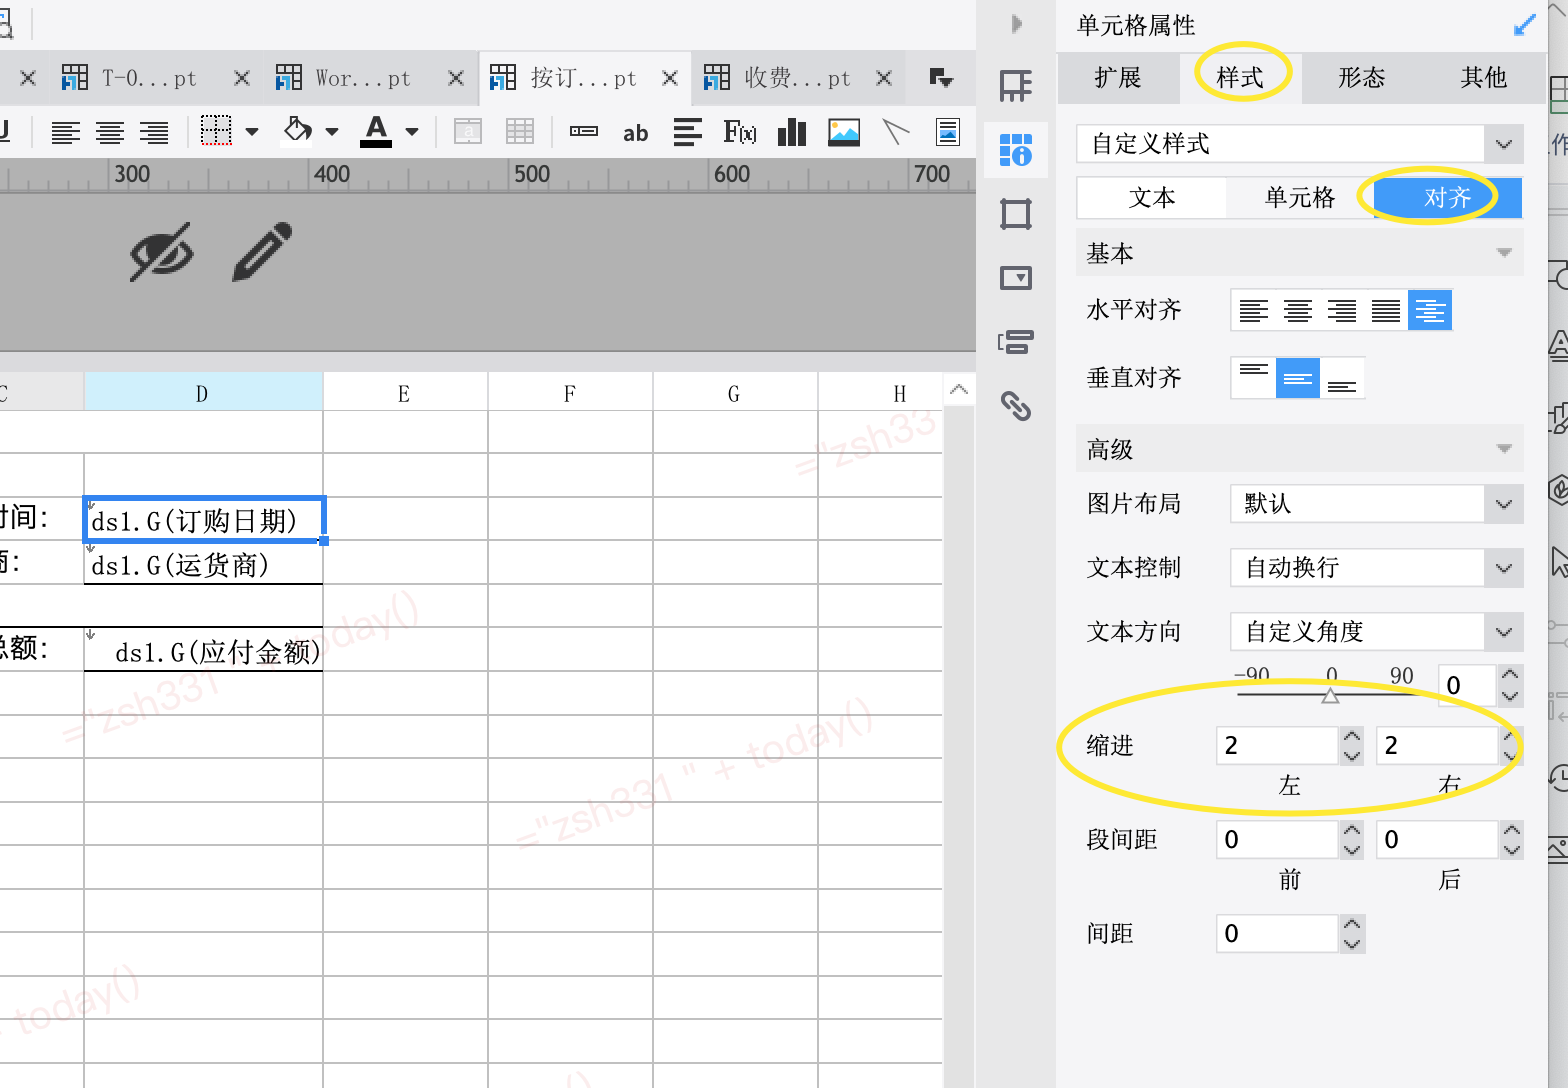This screenshot has width=1568, height=1088.
Task: Select cell ds1.G(运货商)
Action: (204, 563)
